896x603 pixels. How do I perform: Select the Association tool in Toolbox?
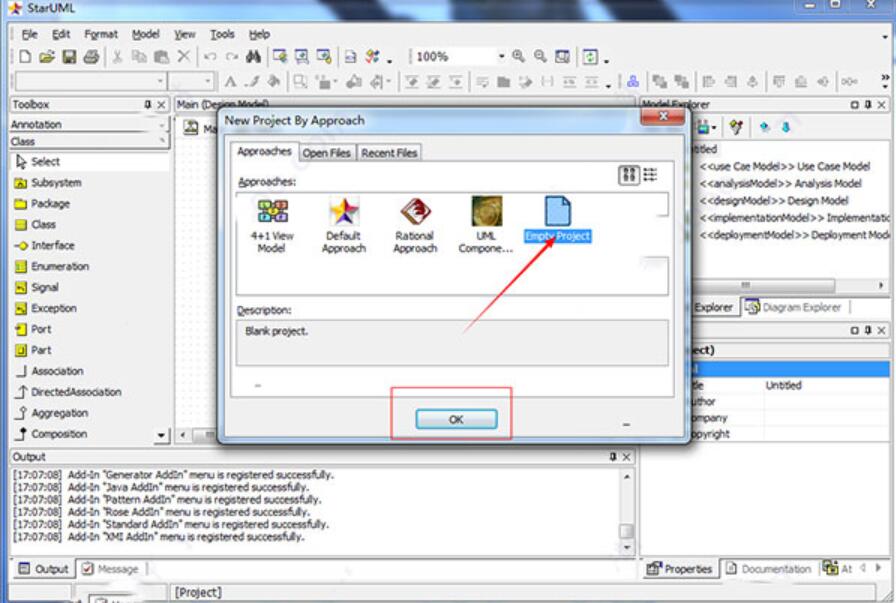tap(49, 371)
